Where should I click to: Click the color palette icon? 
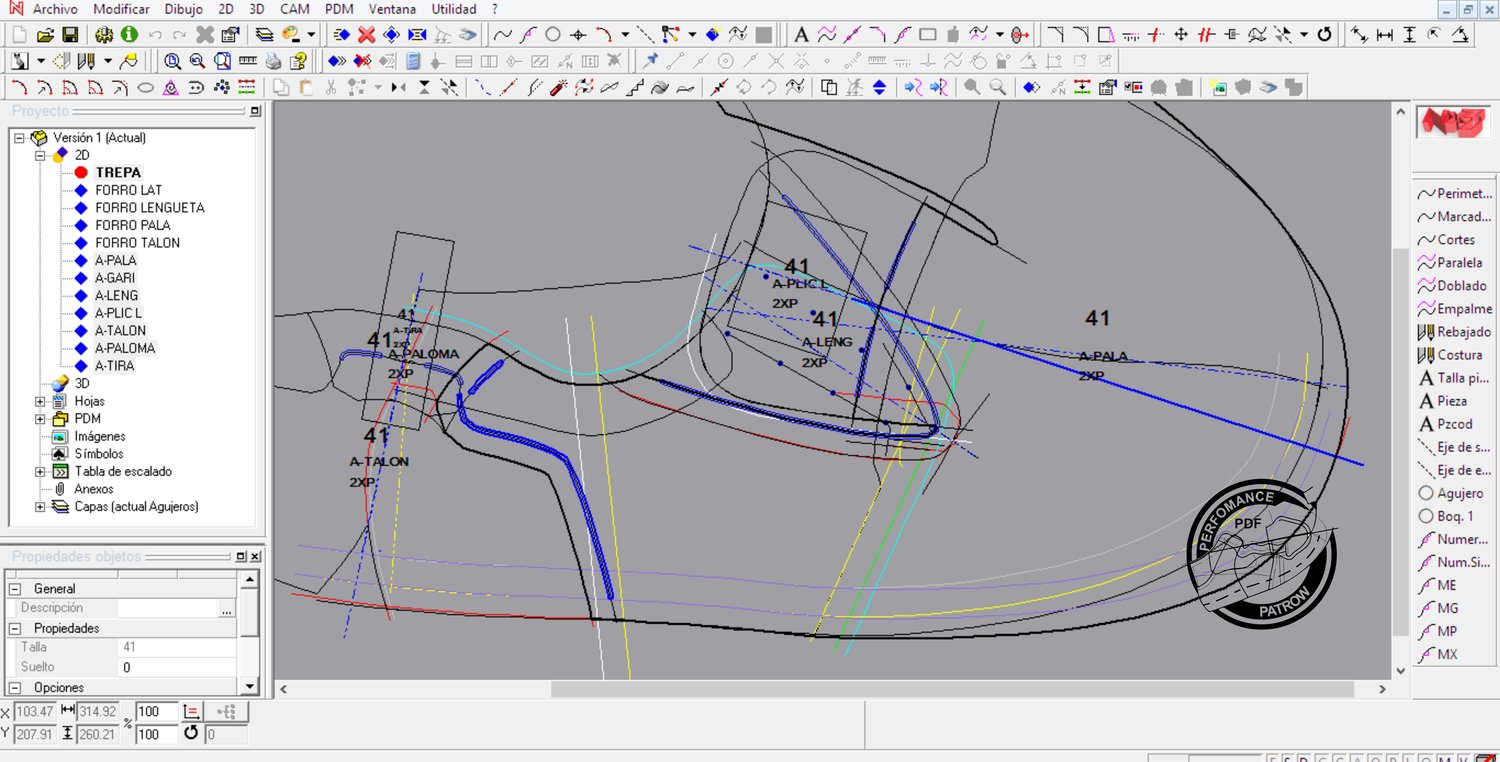[x=292, y=35]
